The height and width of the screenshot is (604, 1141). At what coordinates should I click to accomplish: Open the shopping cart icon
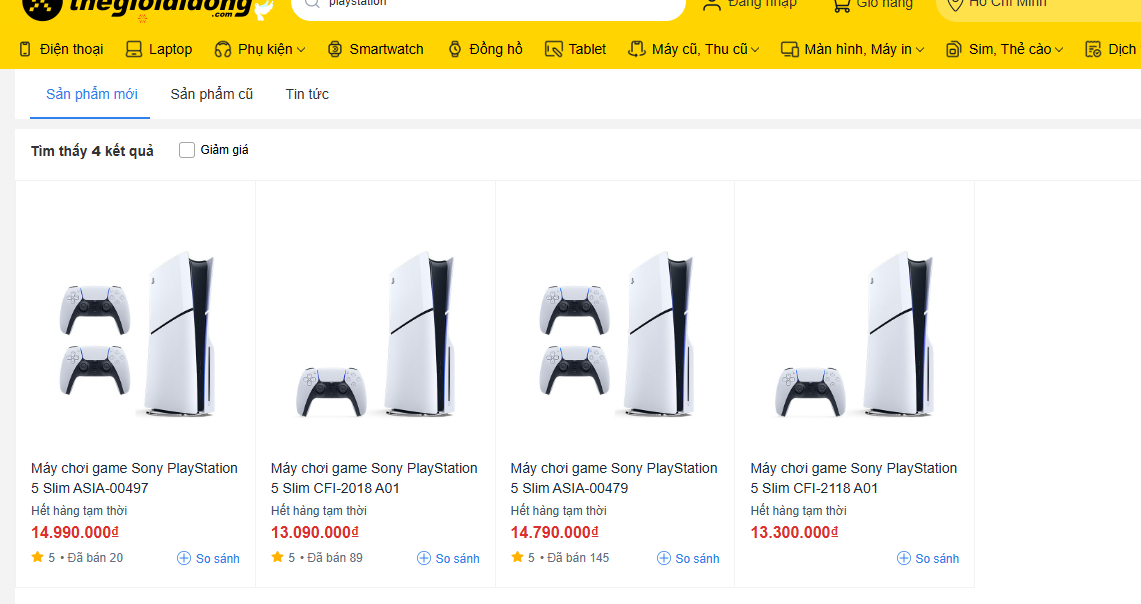(x=842, y=5)
